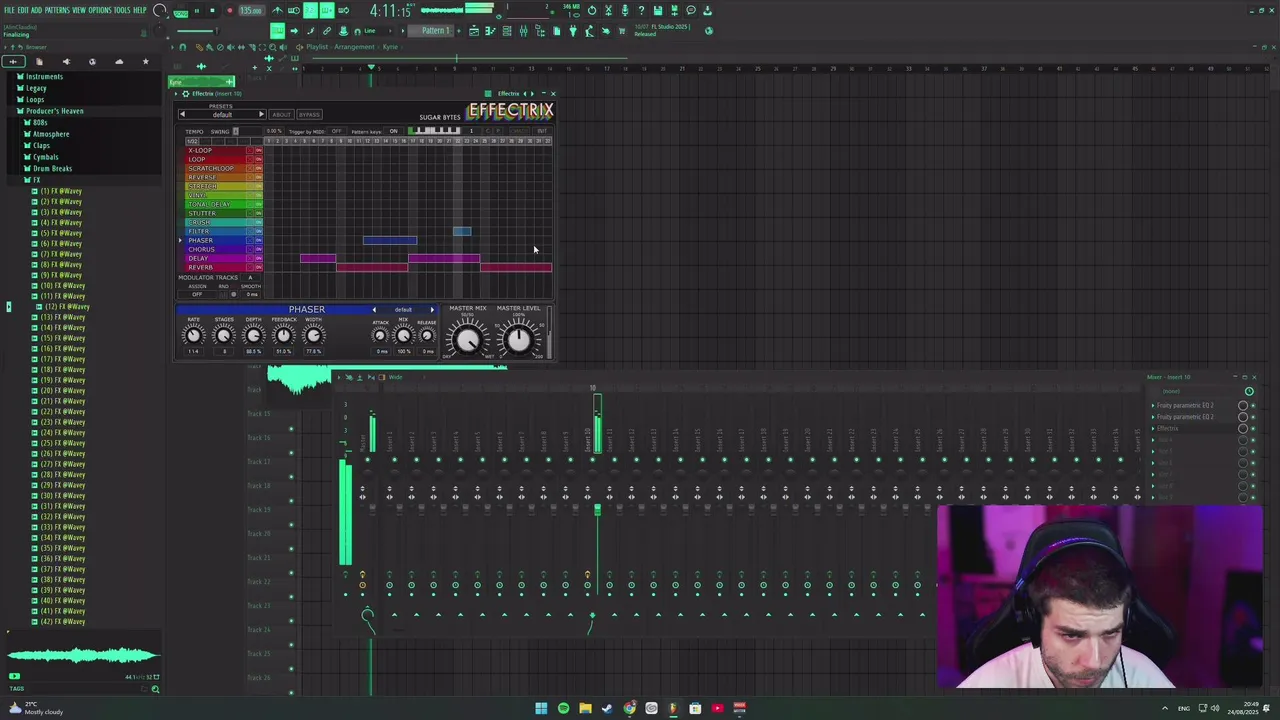
Task: Toggle PHASER effect ON button
Action: 259,240
